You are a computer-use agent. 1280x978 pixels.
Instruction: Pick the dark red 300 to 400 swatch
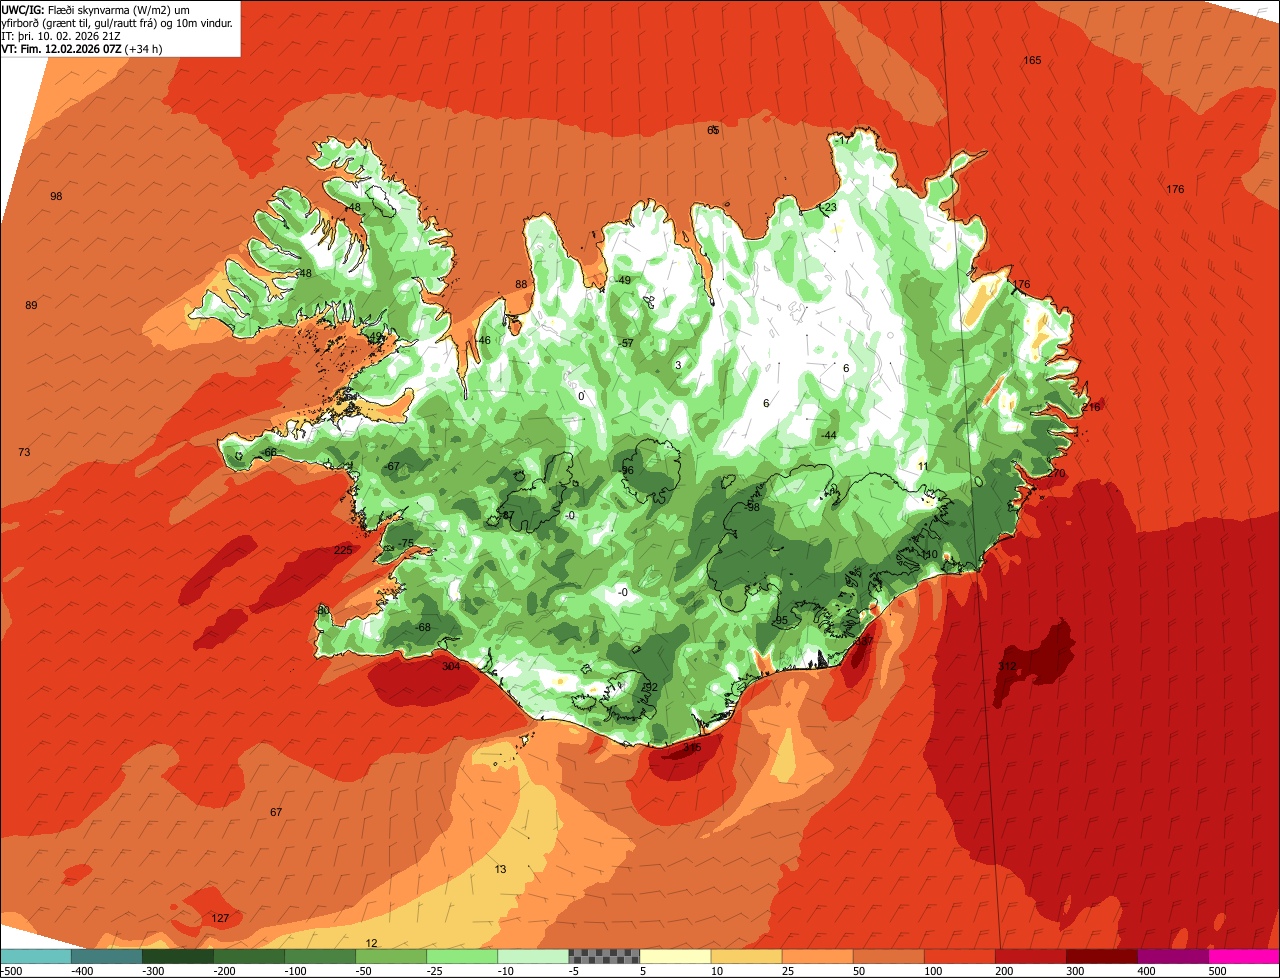point(1100,956)
